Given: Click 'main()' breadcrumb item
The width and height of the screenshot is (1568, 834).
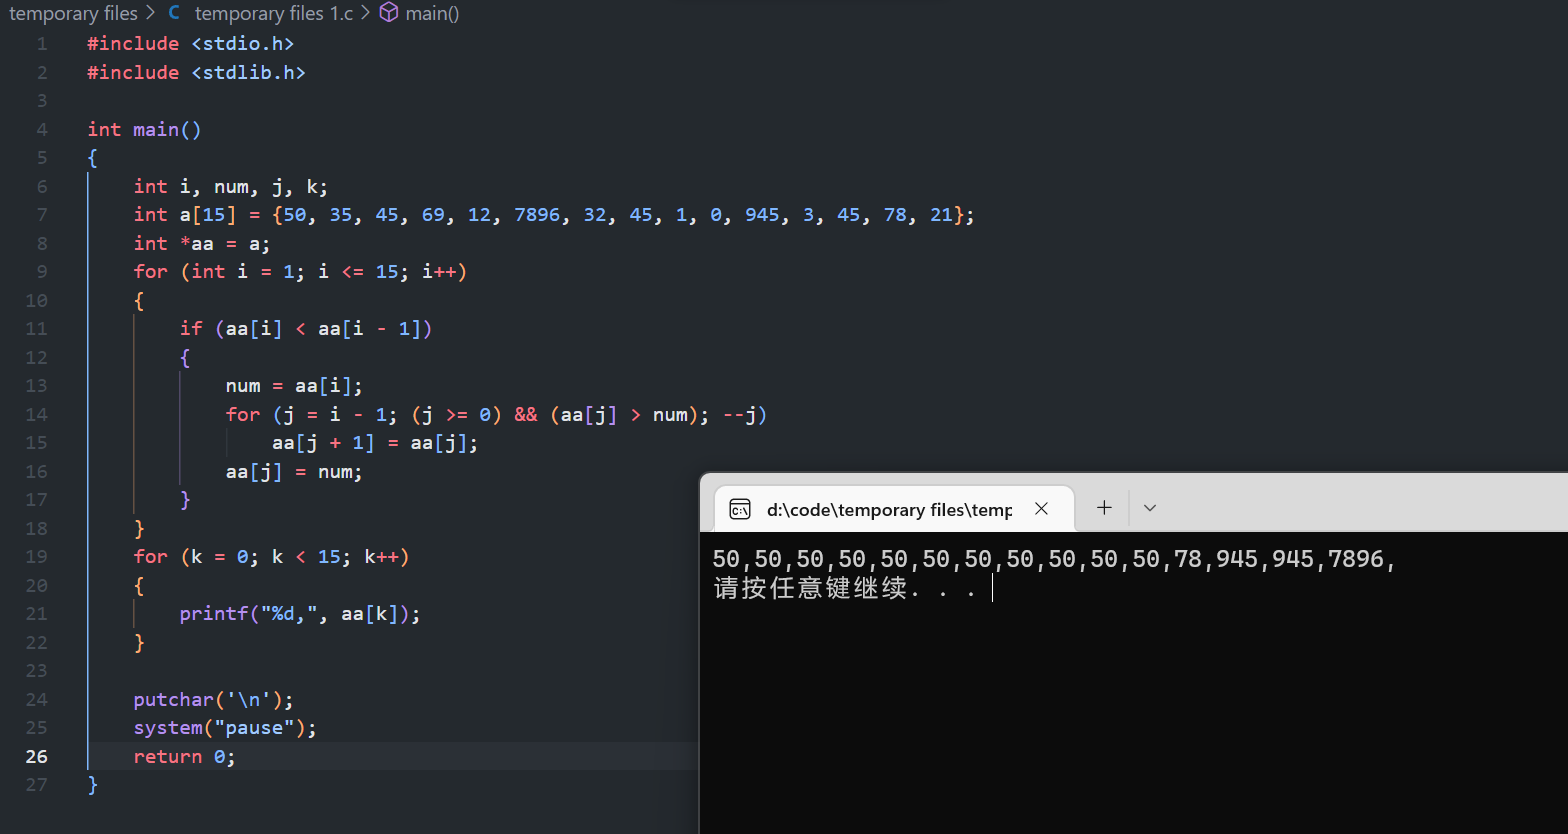Looking at the screenshot, I should (432, 13).
